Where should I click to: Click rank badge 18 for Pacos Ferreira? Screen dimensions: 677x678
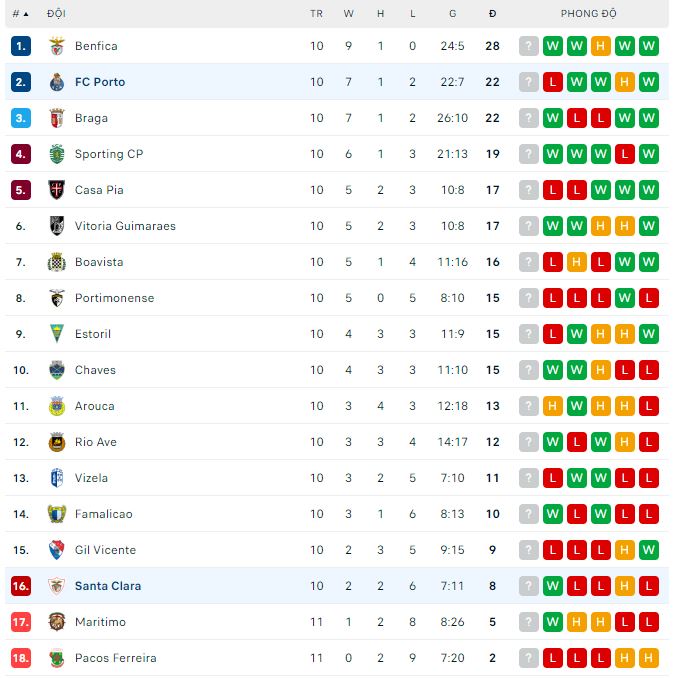coord(21,658)
